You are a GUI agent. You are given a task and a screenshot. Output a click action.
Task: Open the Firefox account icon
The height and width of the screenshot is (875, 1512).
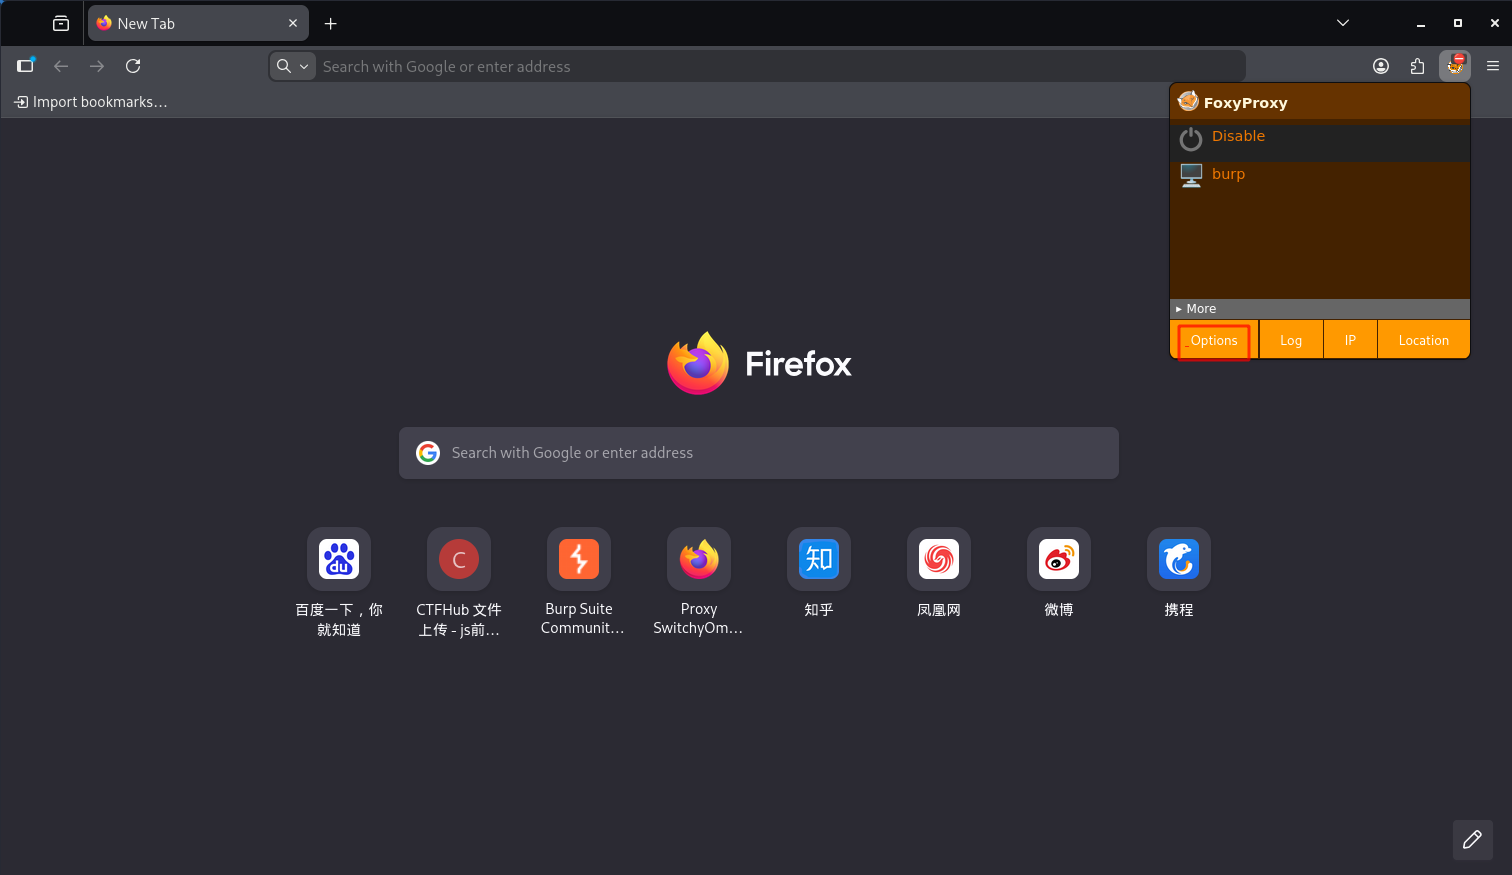pos(1381,66)
